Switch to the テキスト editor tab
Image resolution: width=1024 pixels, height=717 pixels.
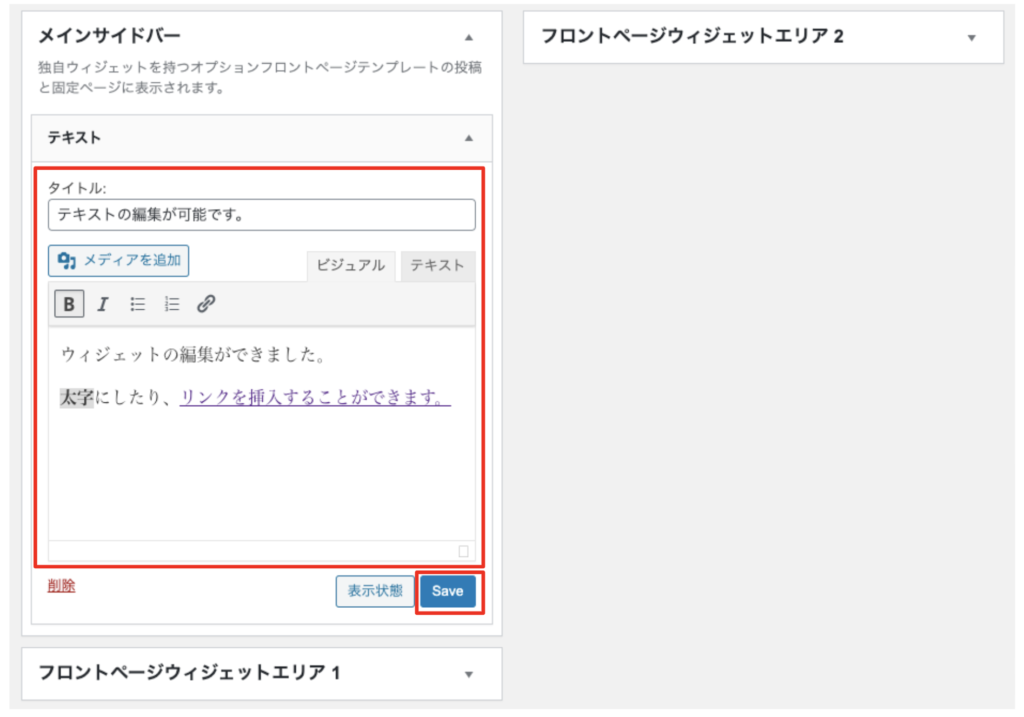(437, 265)
